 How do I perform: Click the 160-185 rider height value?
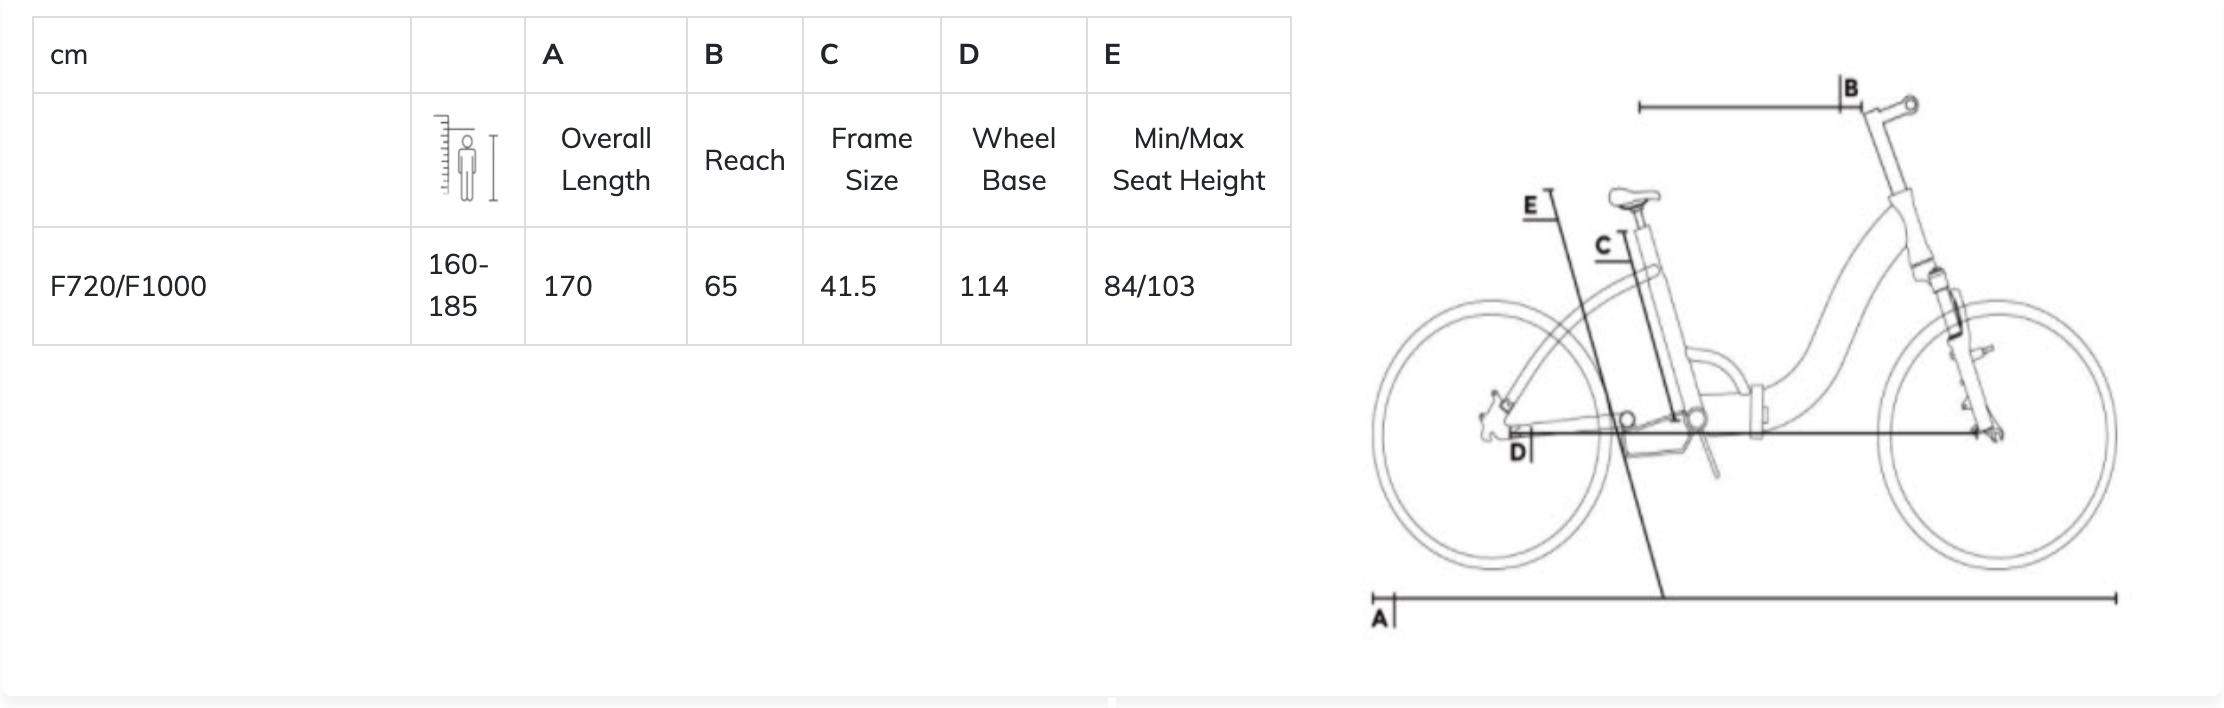coord(458,285)
